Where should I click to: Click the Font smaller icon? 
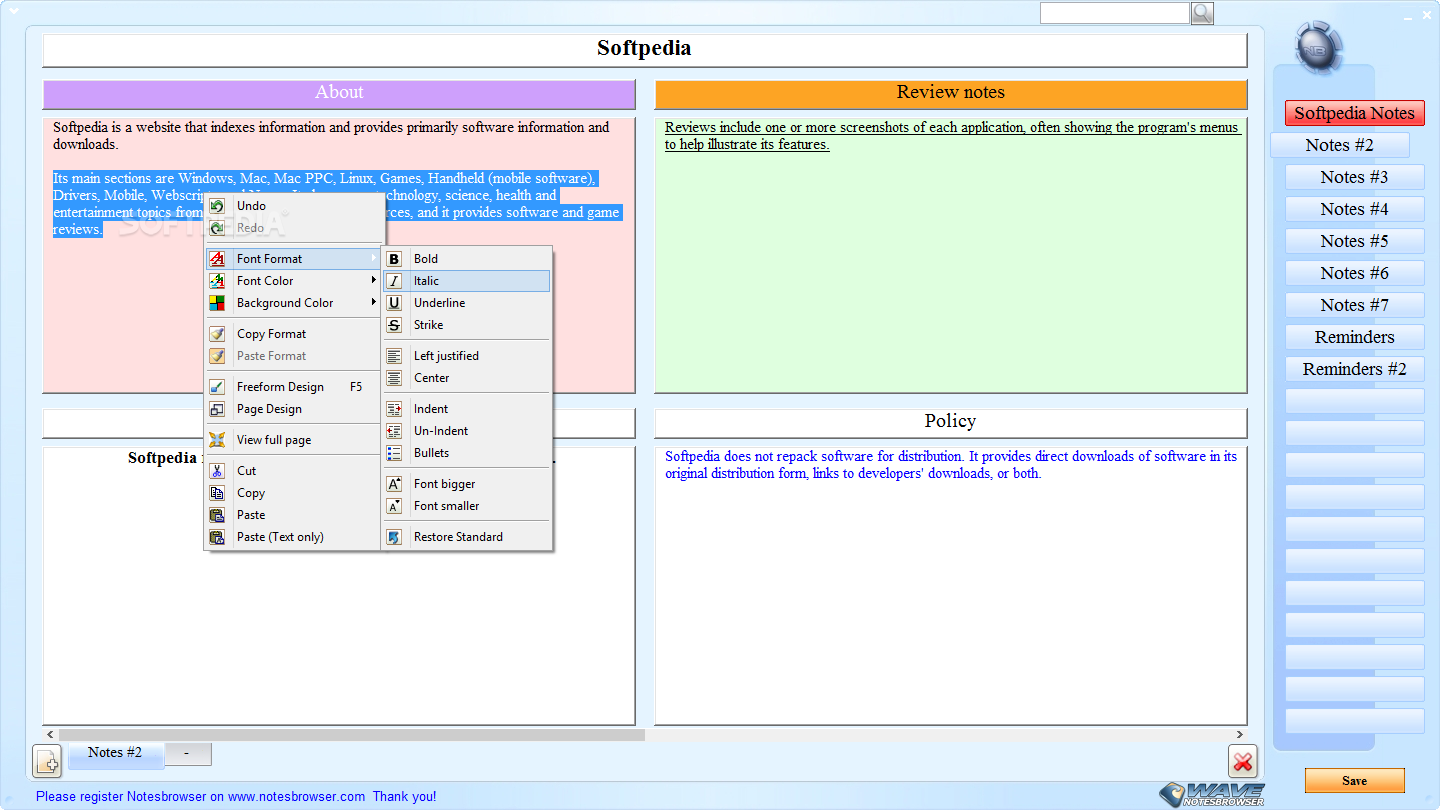point(394,505)
